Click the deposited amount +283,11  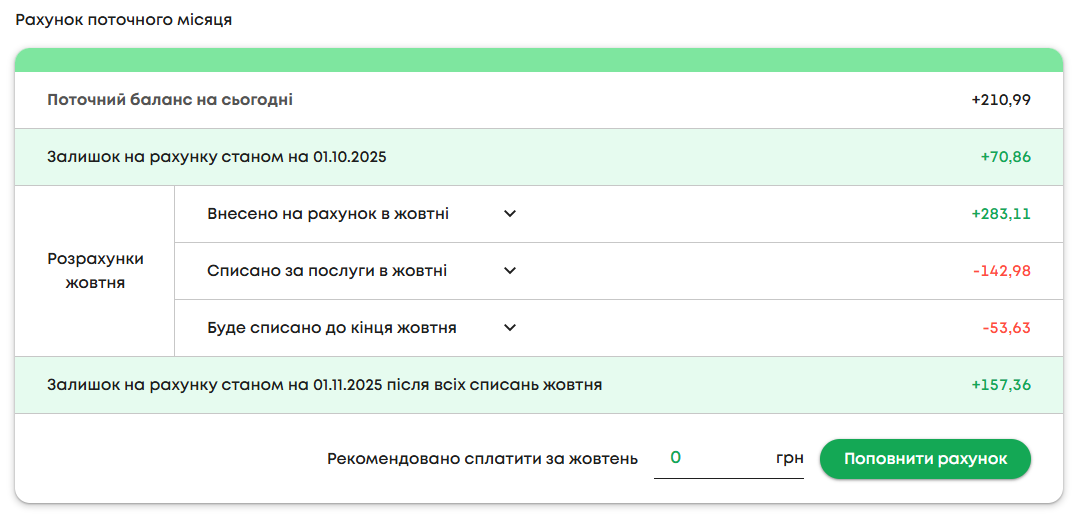tap(1000, 214)
